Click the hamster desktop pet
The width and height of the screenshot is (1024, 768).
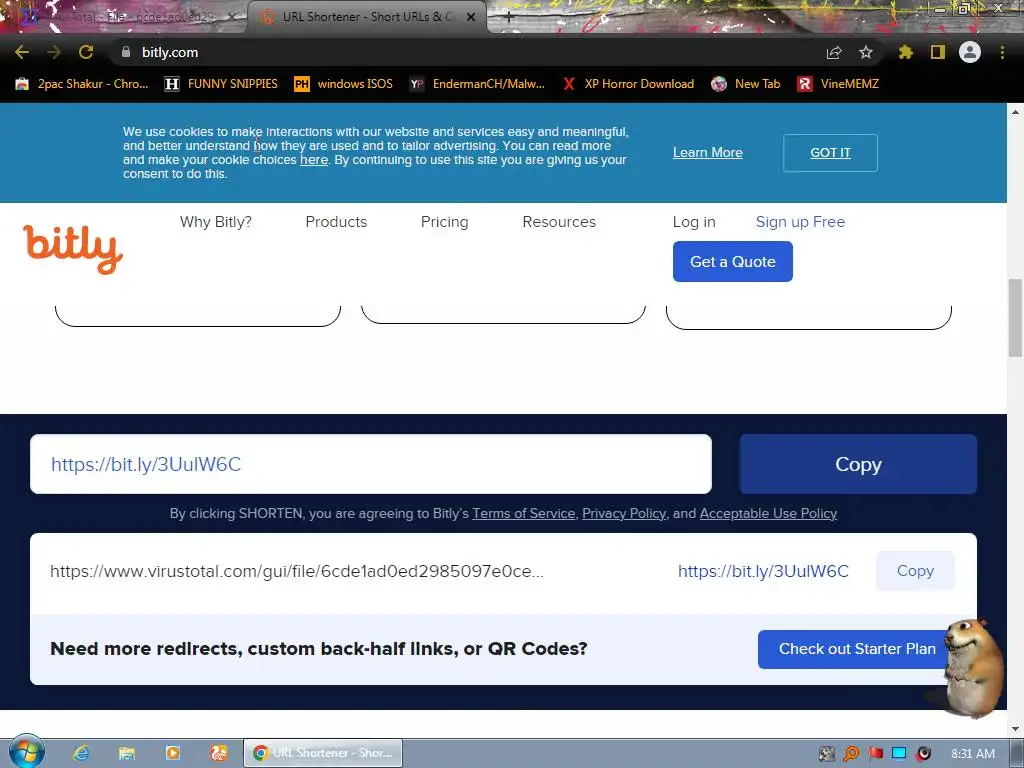coord(973,667)
